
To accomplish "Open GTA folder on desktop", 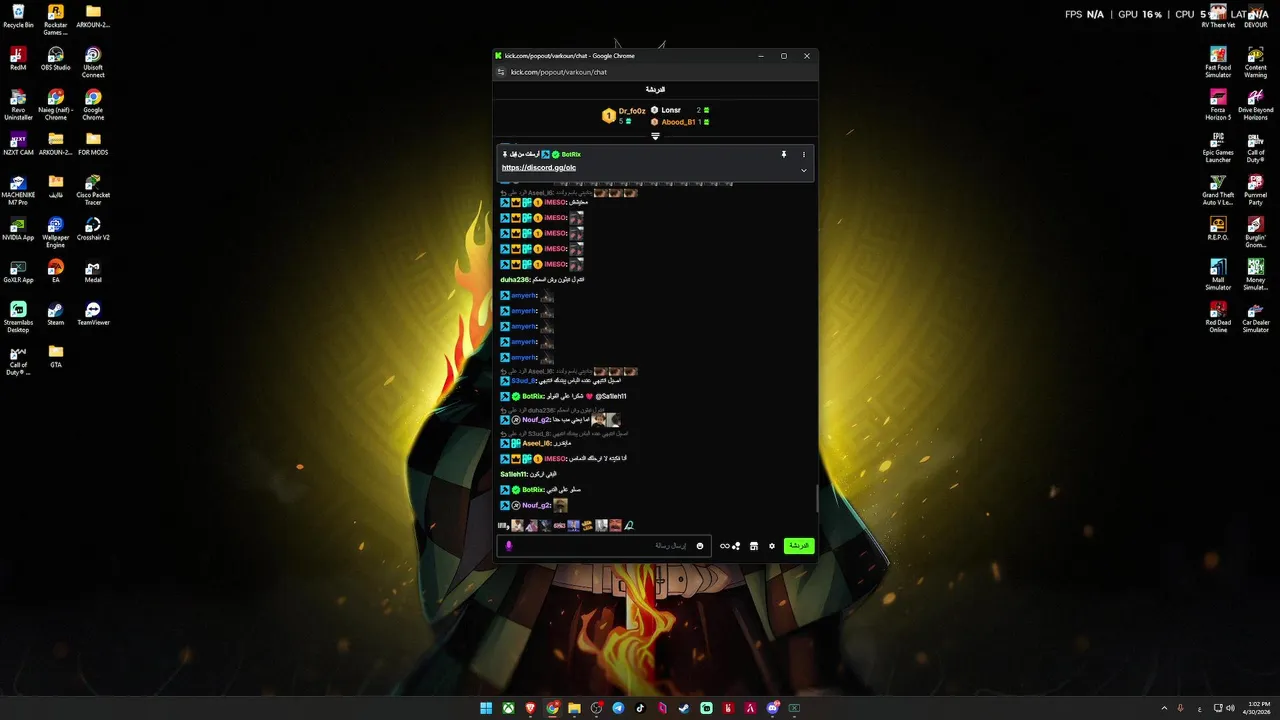I will pyautogui.click(x=56, y=357).
